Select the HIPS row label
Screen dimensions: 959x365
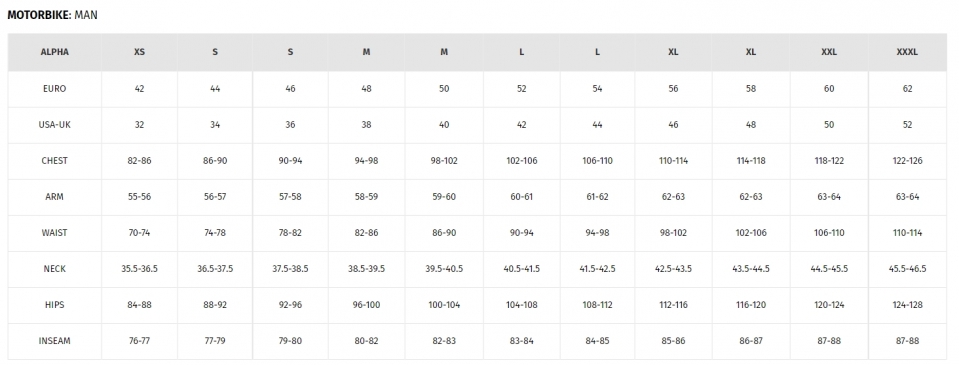[54, 306]
